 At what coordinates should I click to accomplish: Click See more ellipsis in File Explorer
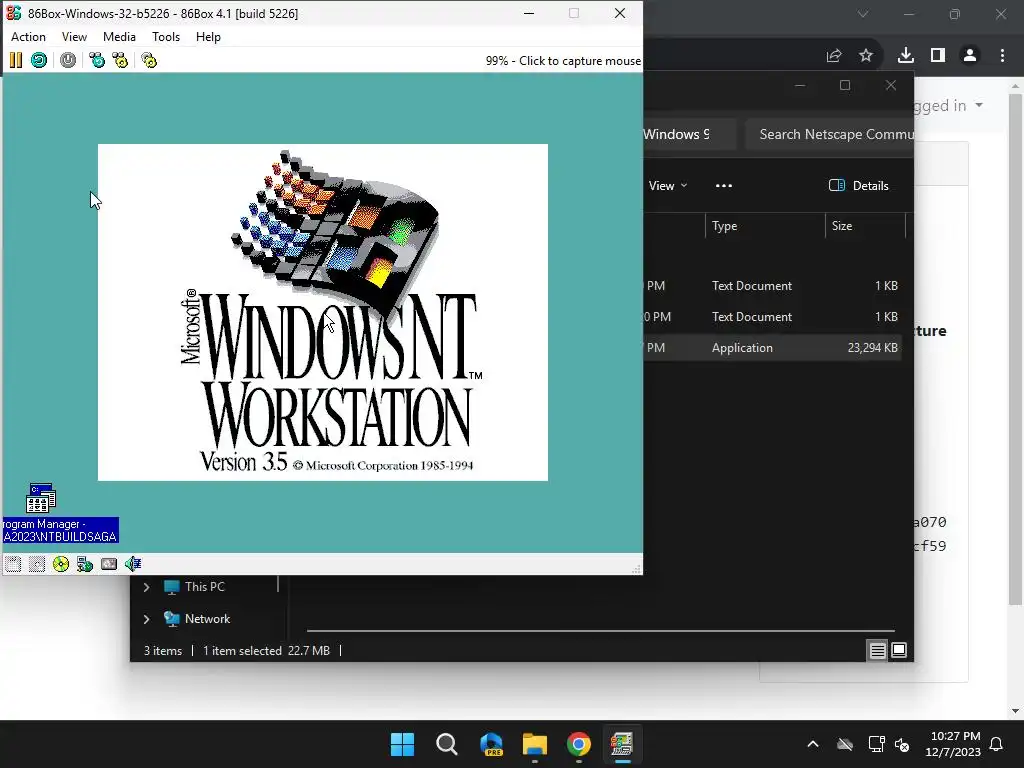(724, 185)
